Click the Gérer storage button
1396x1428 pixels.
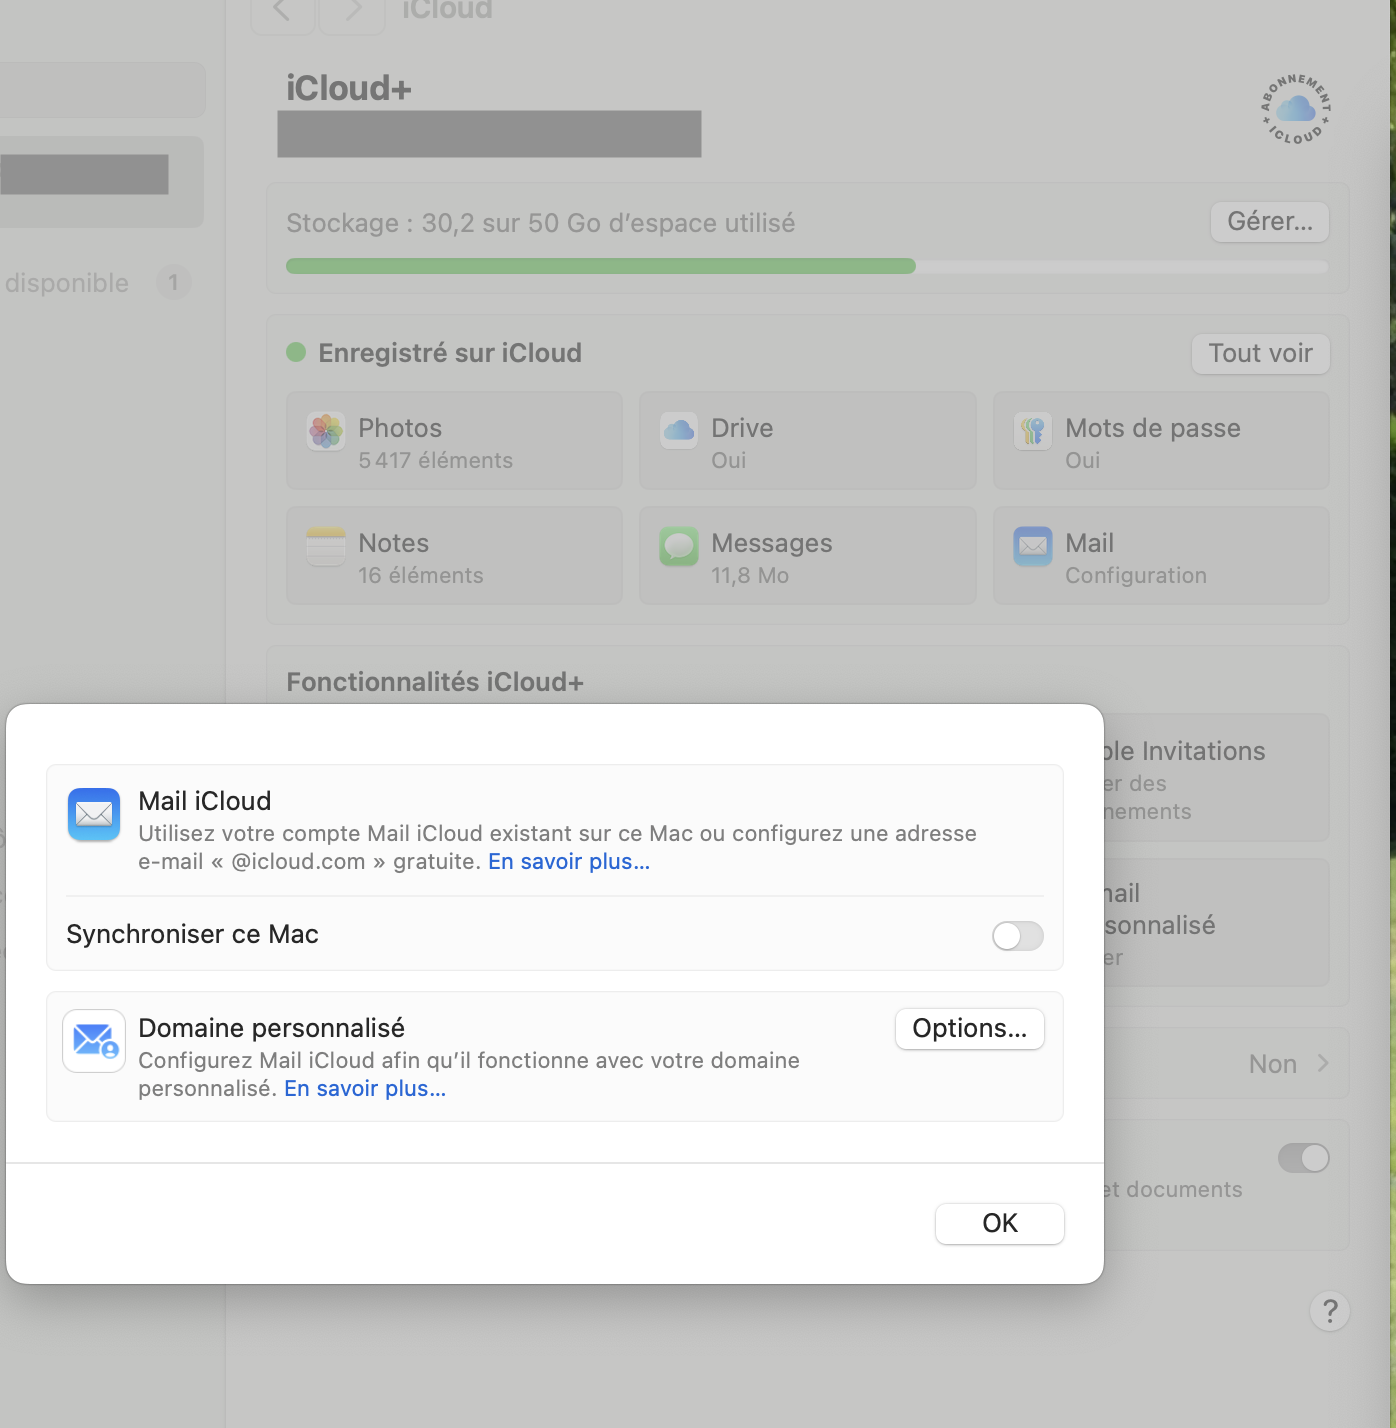tap(1270, 221)
